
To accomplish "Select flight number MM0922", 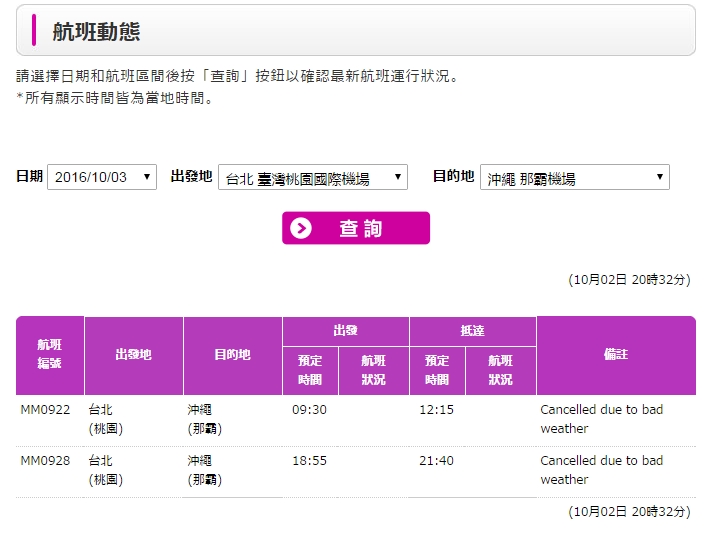I will point(45,410).
